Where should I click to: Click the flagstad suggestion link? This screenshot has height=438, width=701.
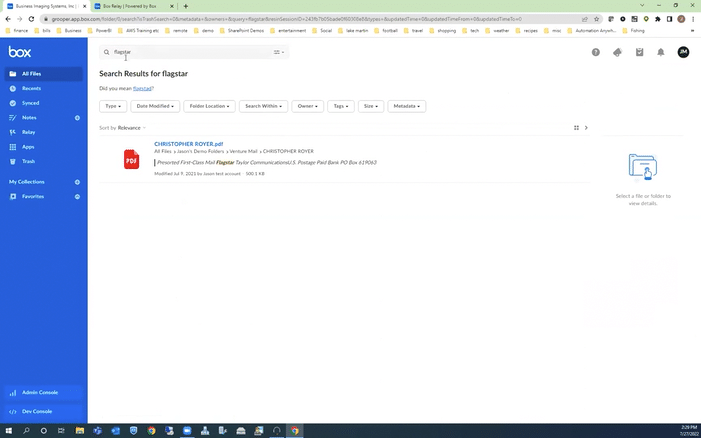coord(142,88)
